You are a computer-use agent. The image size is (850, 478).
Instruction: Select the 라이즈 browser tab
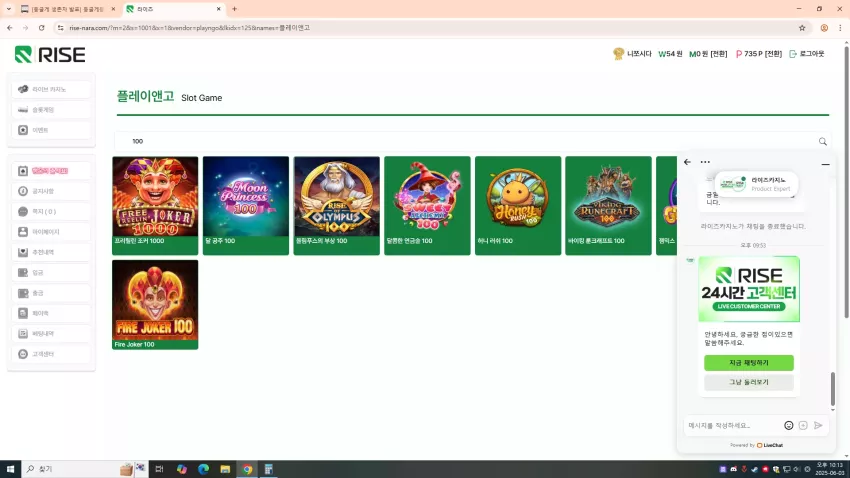click(173, 9)
